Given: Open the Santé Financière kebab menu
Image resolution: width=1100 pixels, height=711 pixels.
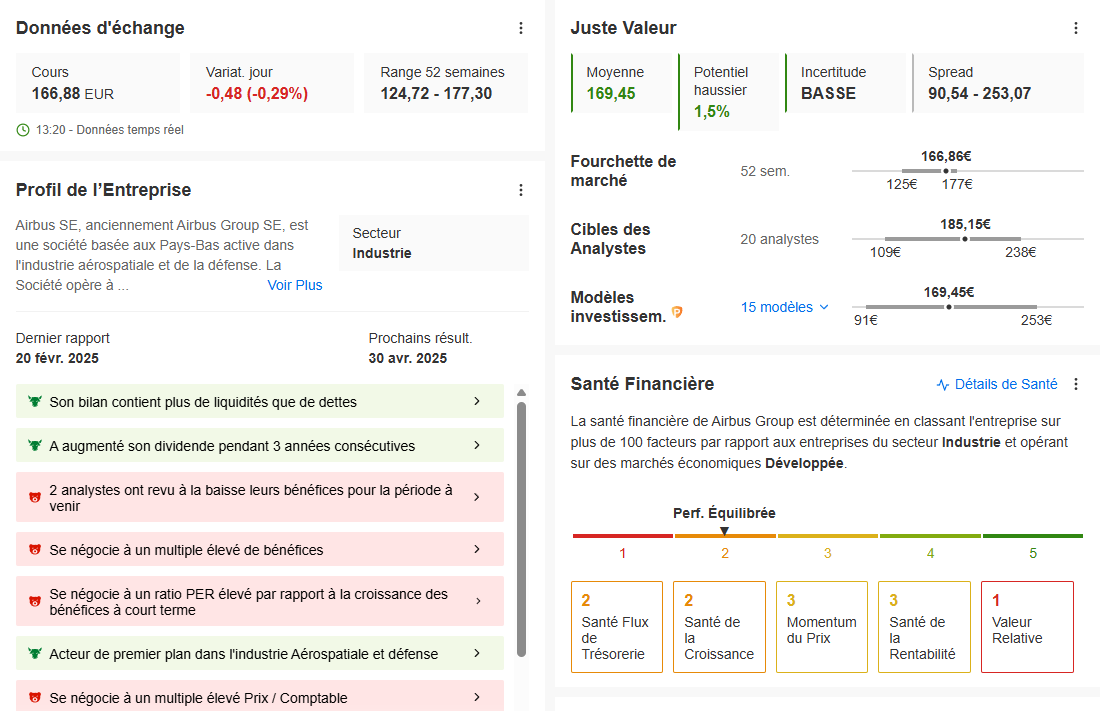Looking at the screenshot, I should point(1075,384).
